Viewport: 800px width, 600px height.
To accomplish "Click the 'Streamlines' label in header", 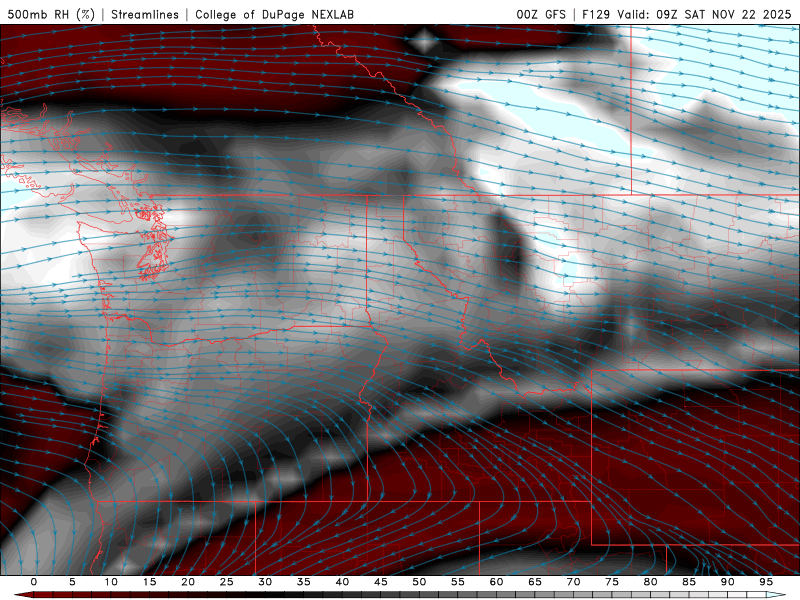I will coord(145,14).
